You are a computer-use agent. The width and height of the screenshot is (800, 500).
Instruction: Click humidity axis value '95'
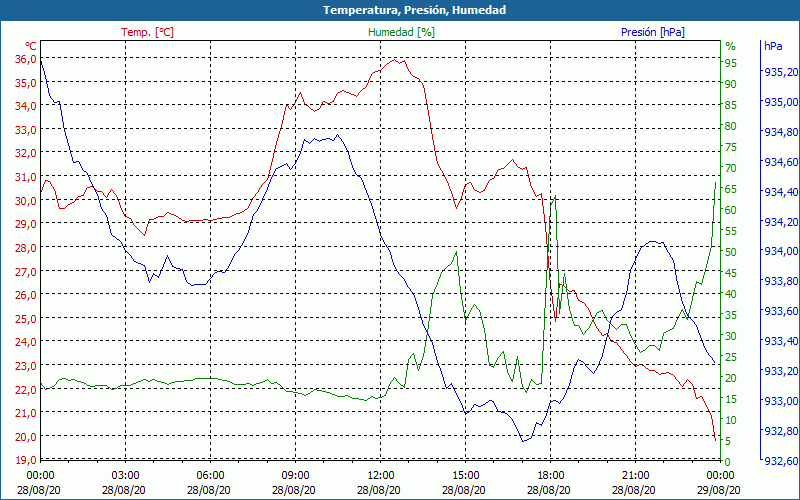coord(731,63)
